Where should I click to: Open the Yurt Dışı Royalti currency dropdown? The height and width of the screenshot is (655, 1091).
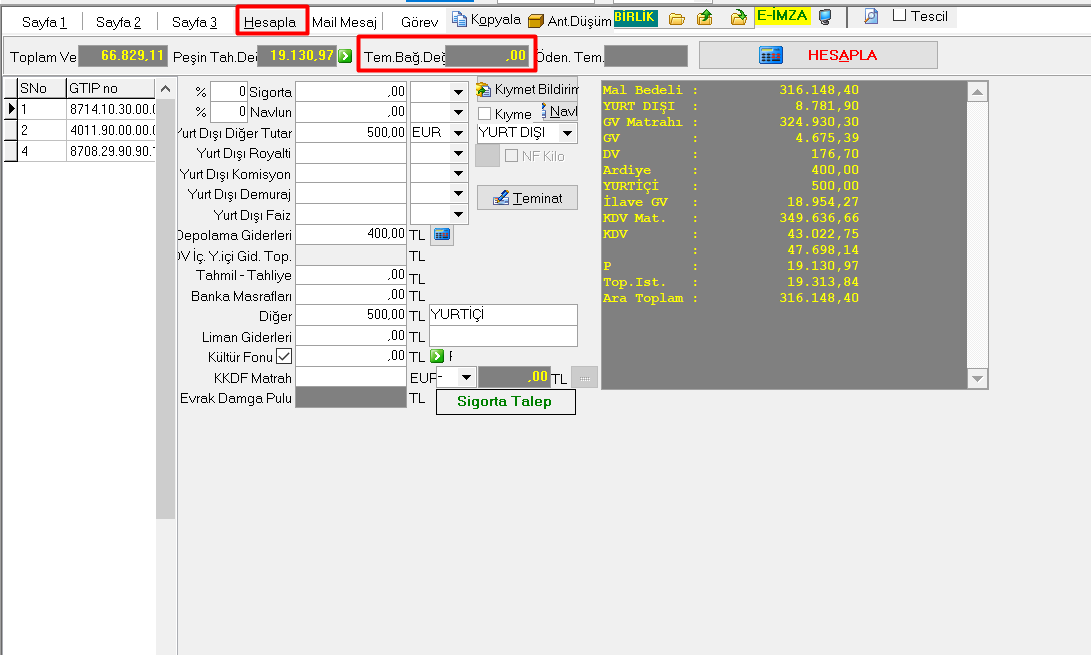point(458,153)
